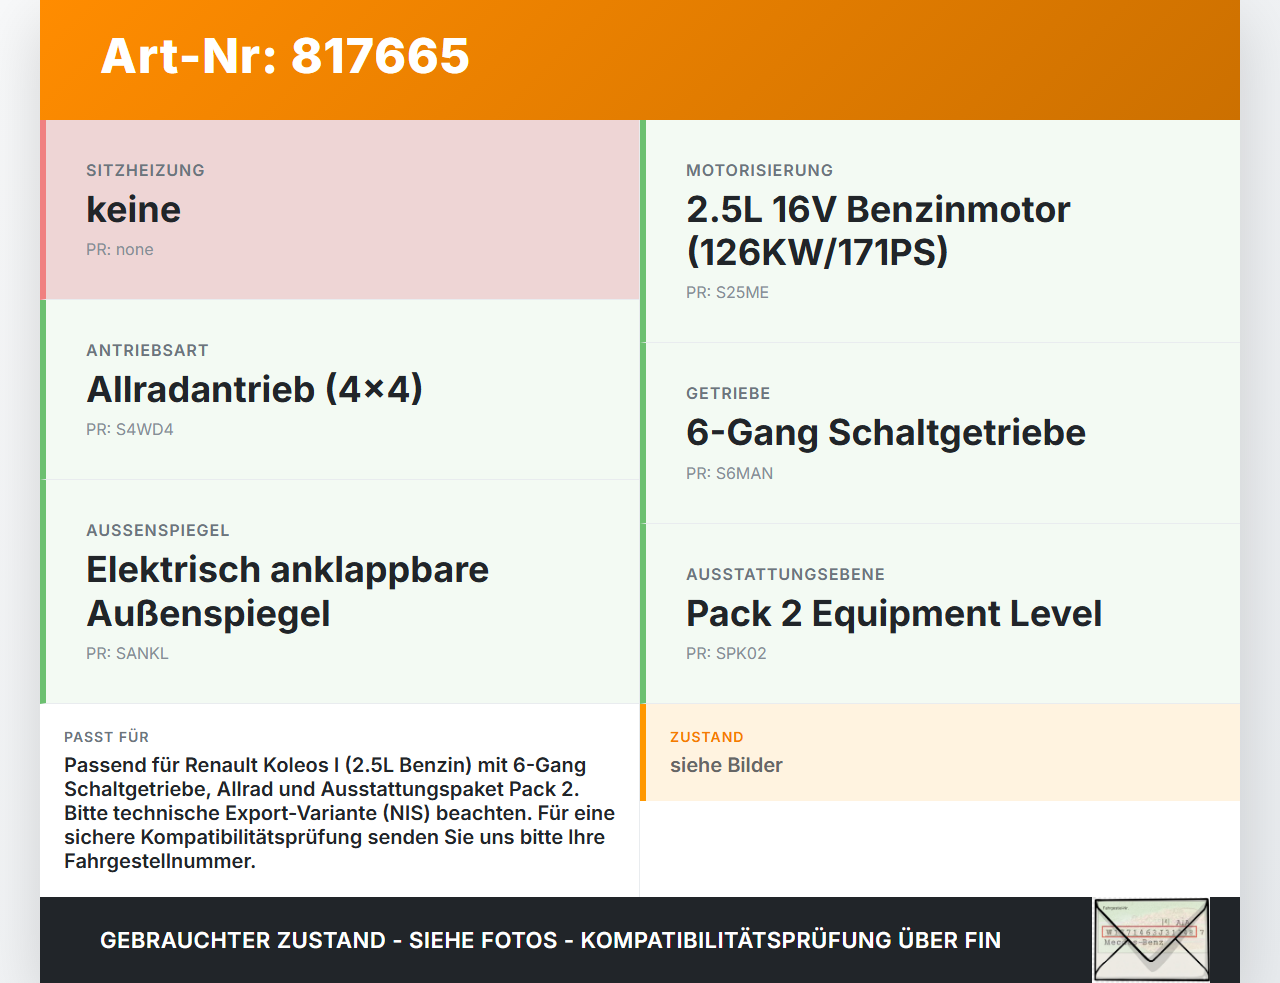Screen dimensions: 1280x983
Task: Click the Pack 2 Equipment Level card
Action: coord(940,614)
